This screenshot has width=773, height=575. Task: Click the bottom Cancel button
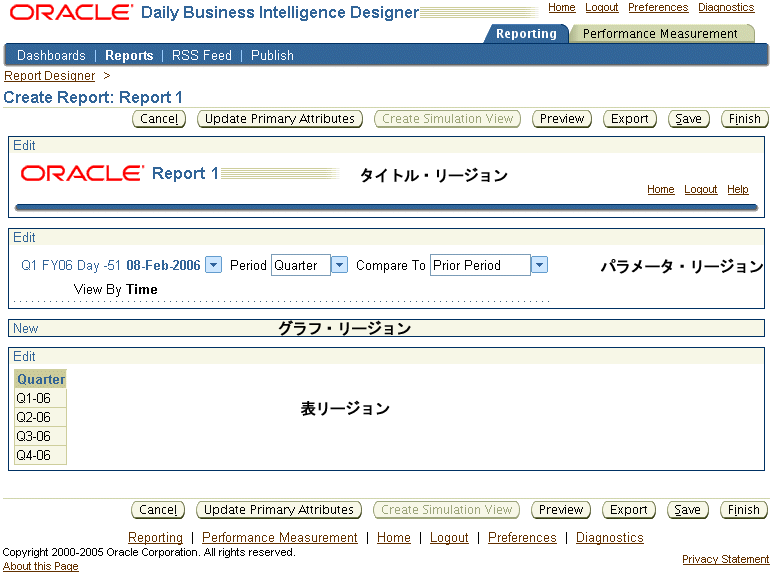coord(158,510)
